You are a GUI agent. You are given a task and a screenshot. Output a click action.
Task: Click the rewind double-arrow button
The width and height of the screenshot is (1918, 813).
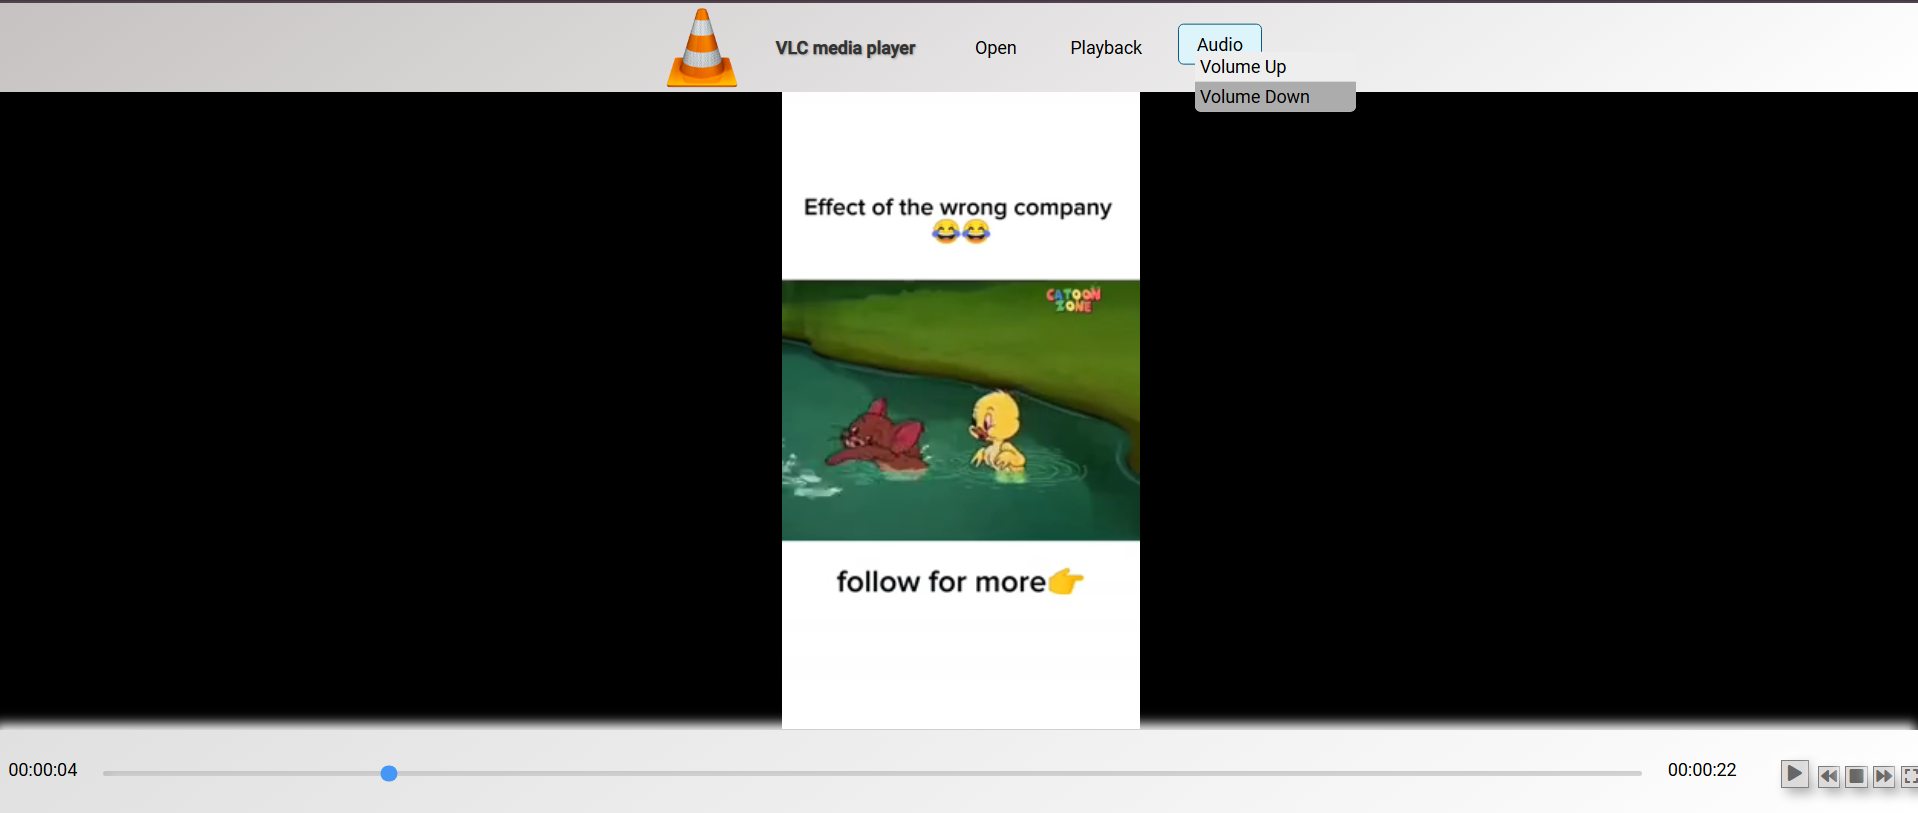[1828, 776]
